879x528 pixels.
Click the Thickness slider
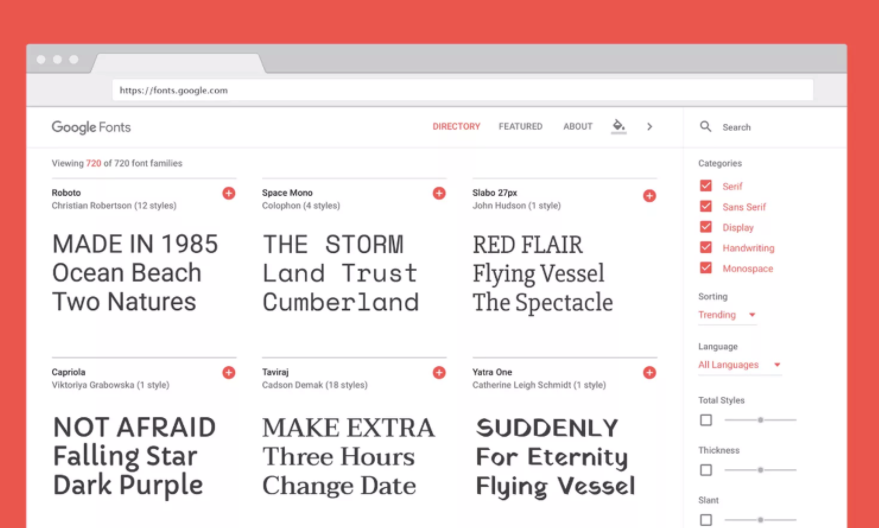pos(760,470)
